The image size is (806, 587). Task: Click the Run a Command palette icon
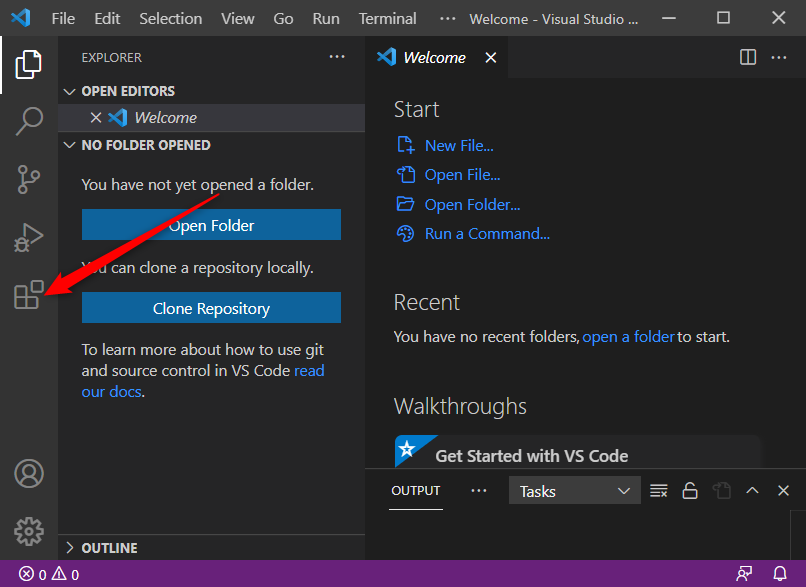click(406, 233)
